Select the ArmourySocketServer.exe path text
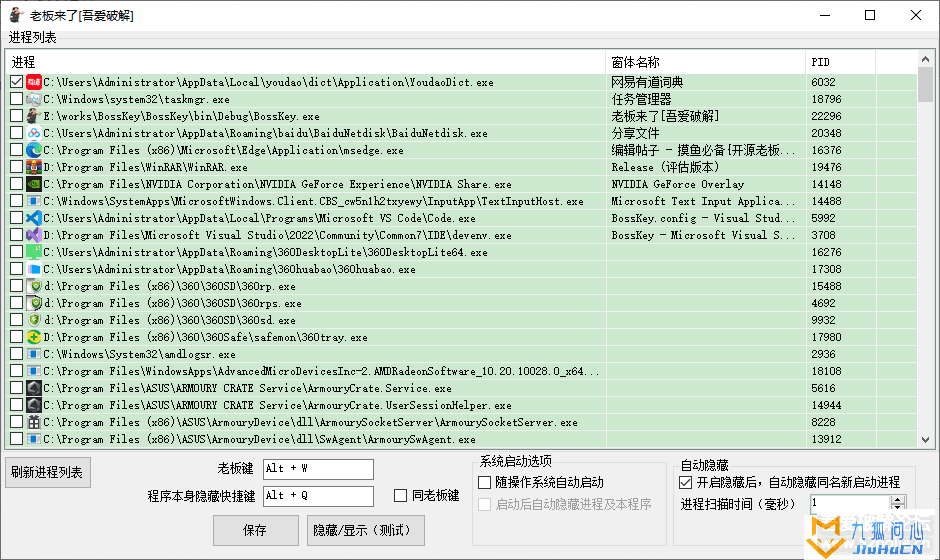Image resolution: width=940 pixels, height=560 pixels. point(310,422)
